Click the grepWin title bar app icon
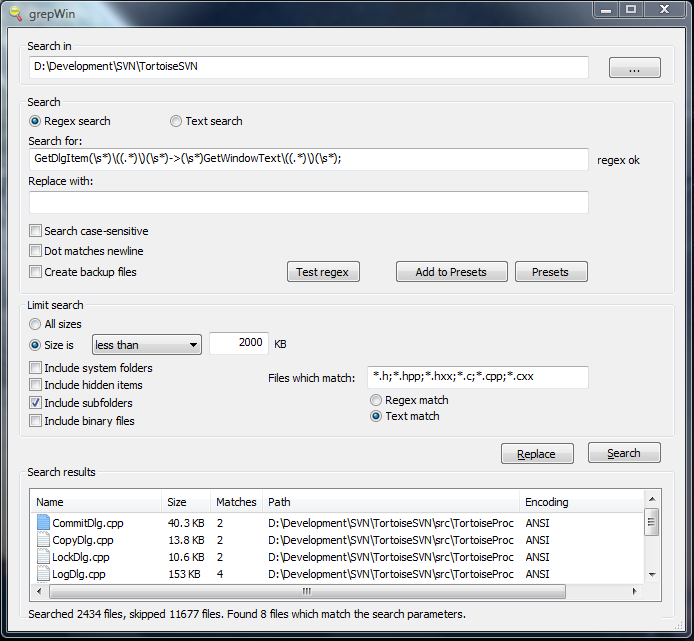694x641 pixels. tap(15, 12)
